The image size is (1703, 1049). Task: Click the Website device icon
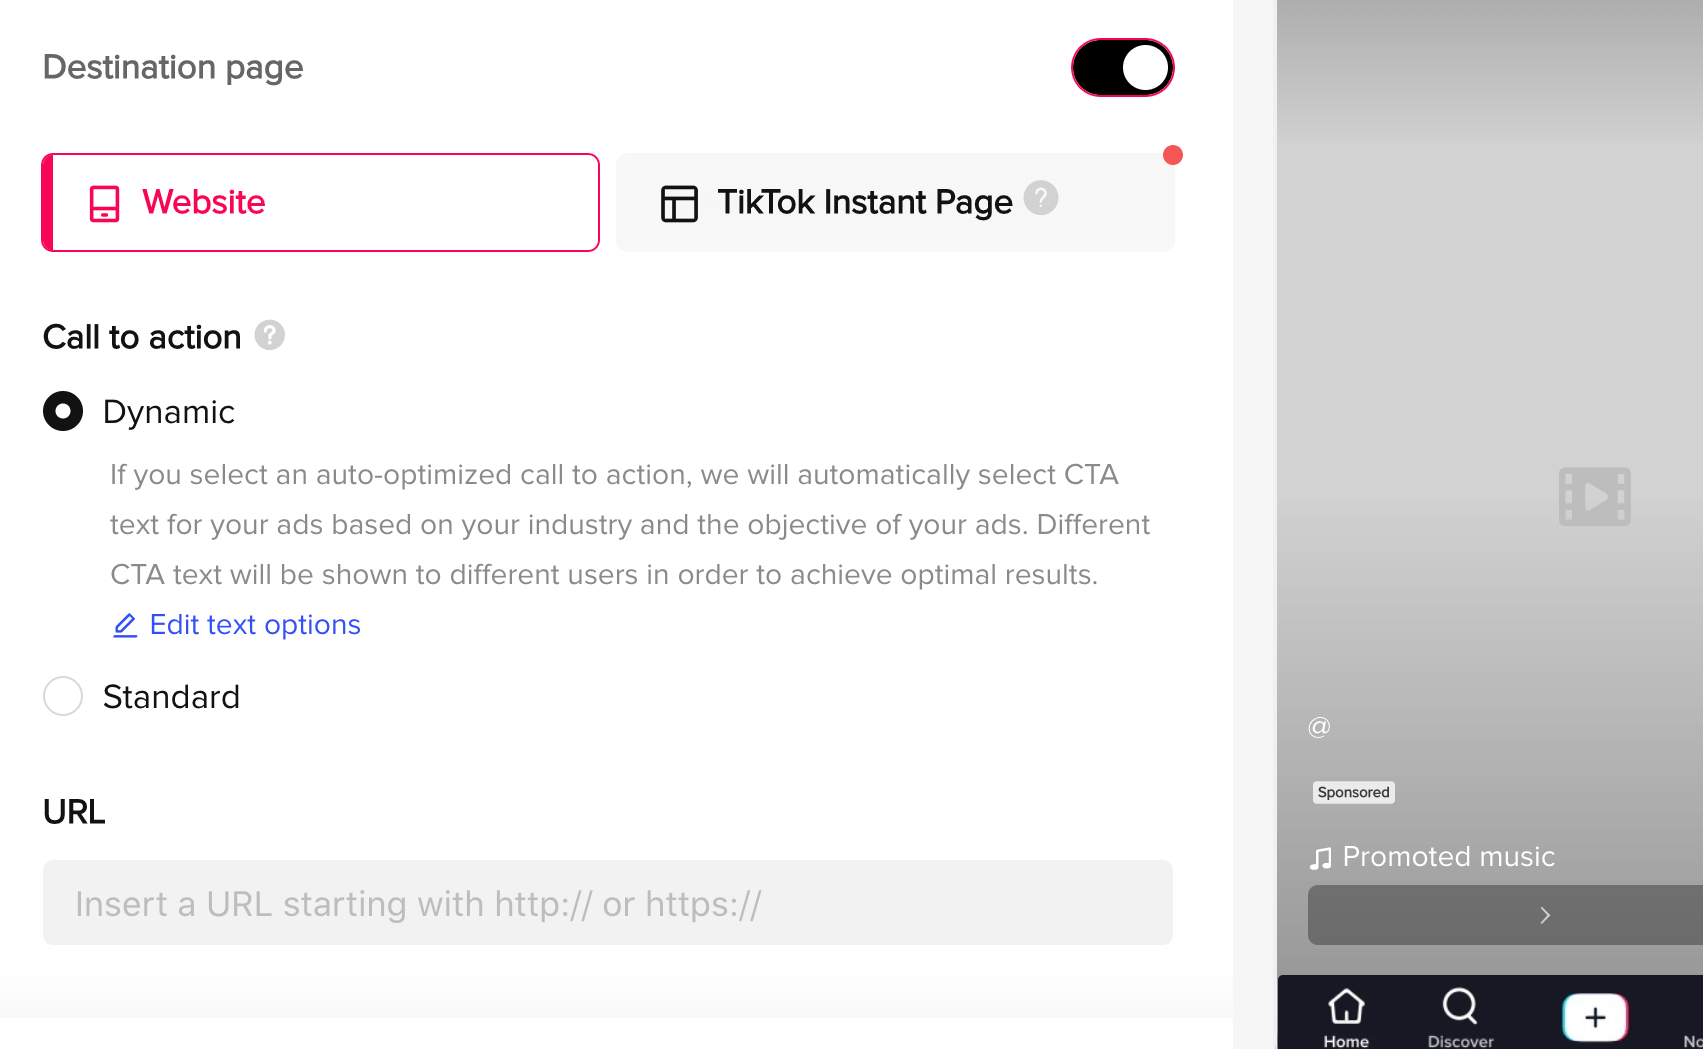105,203
